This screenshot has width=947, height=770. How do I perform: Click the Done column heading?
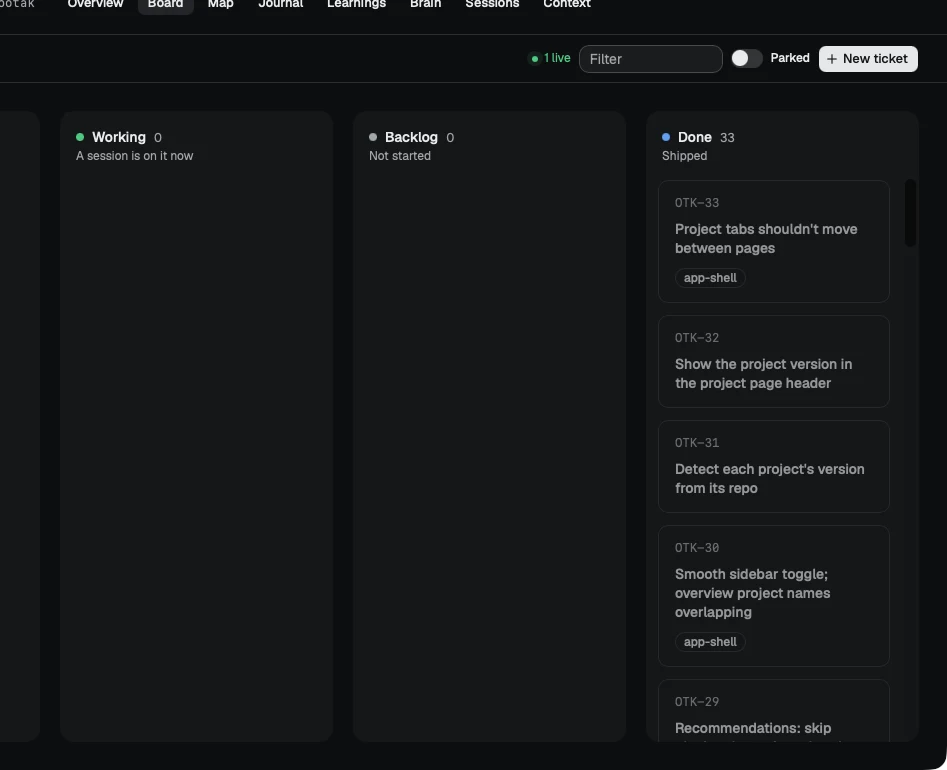(695, 137)
